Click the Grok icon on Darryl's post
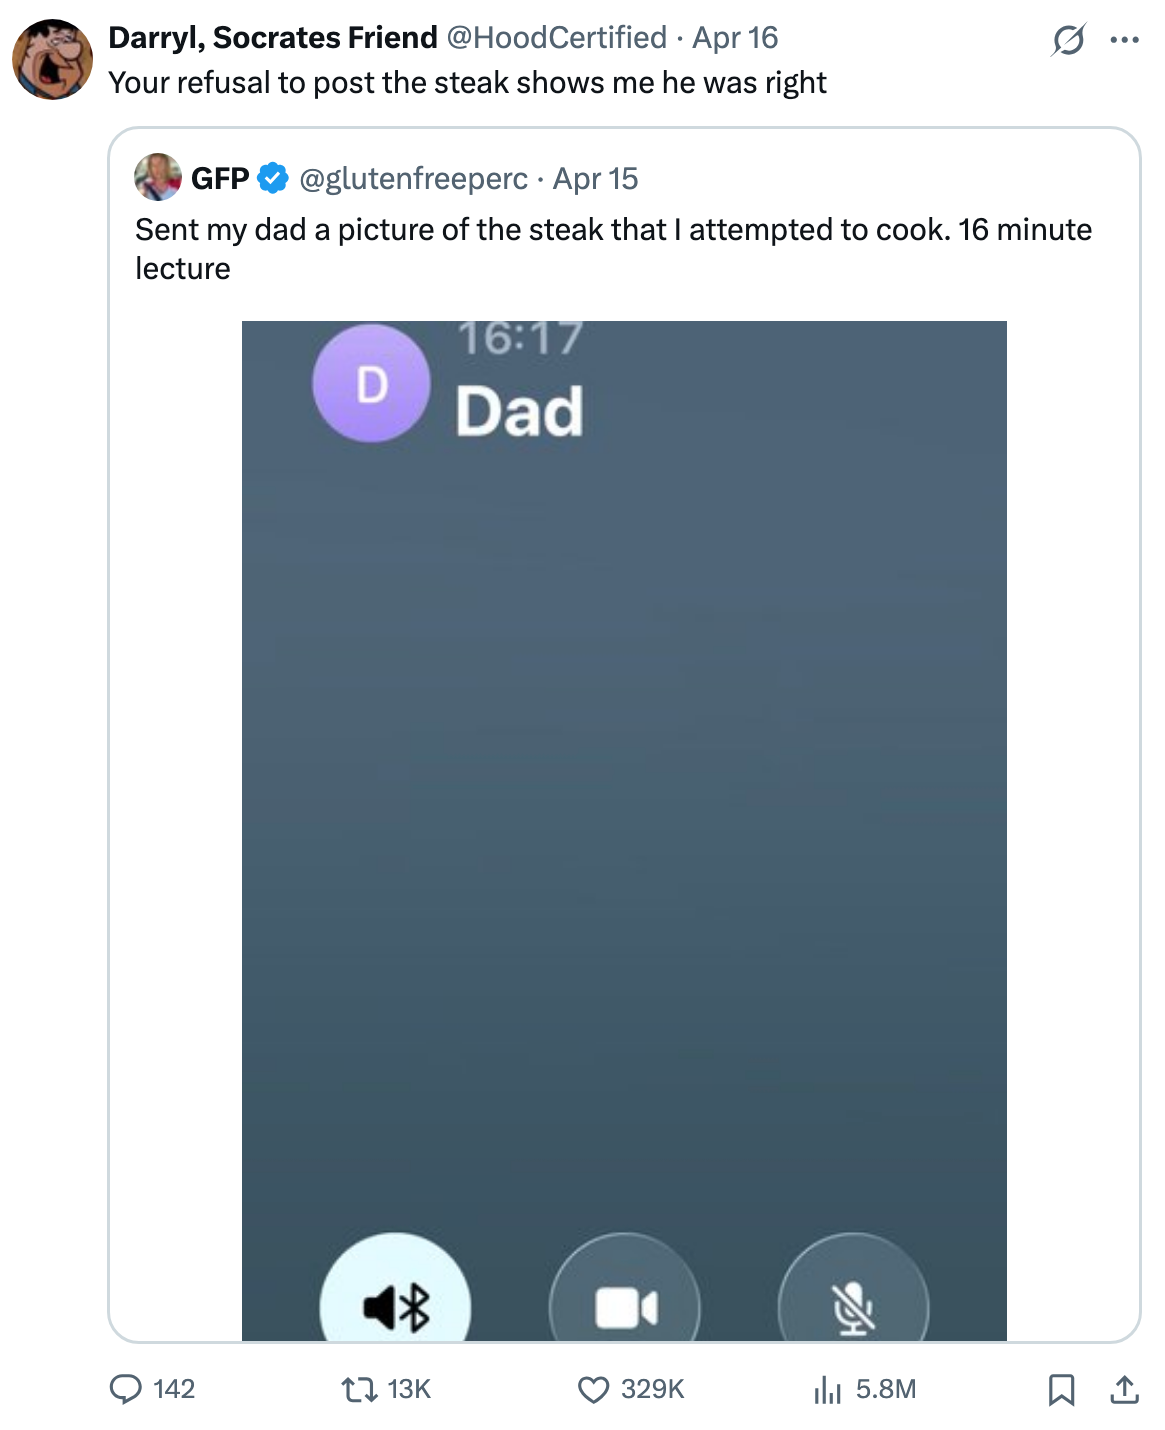The height and width of the screenshot is (1430, 1165). click(x=1068, y=40)
